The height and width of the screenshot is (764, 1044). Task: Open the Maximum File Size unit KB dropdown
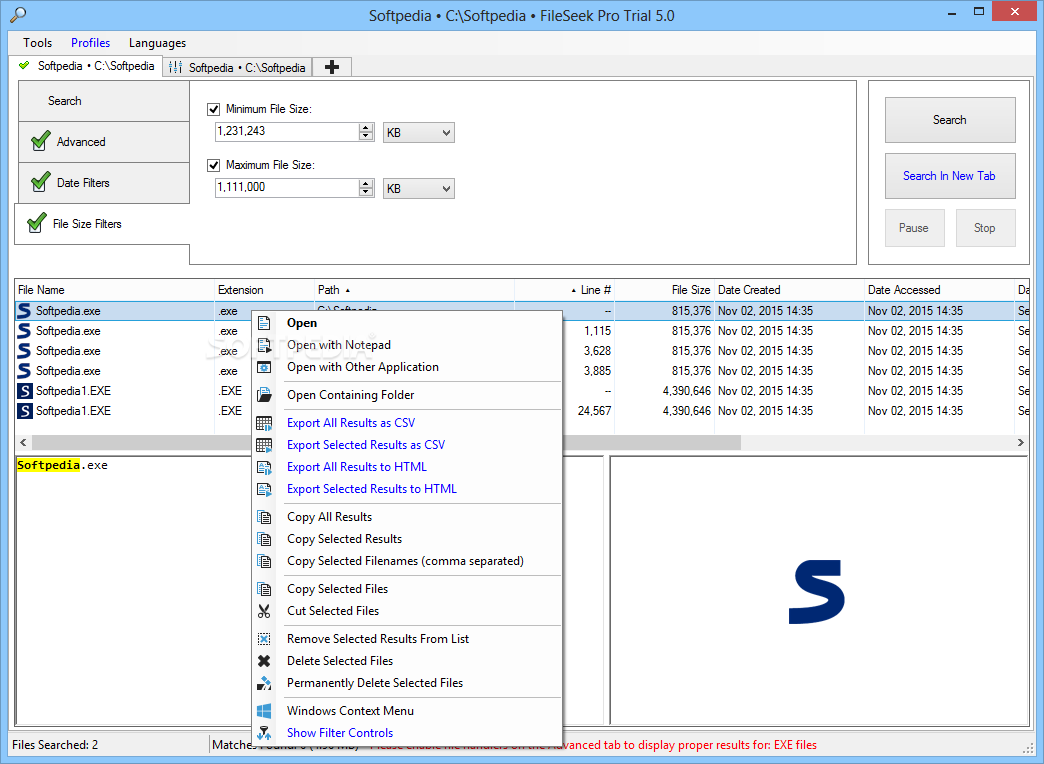coord(419,189)
